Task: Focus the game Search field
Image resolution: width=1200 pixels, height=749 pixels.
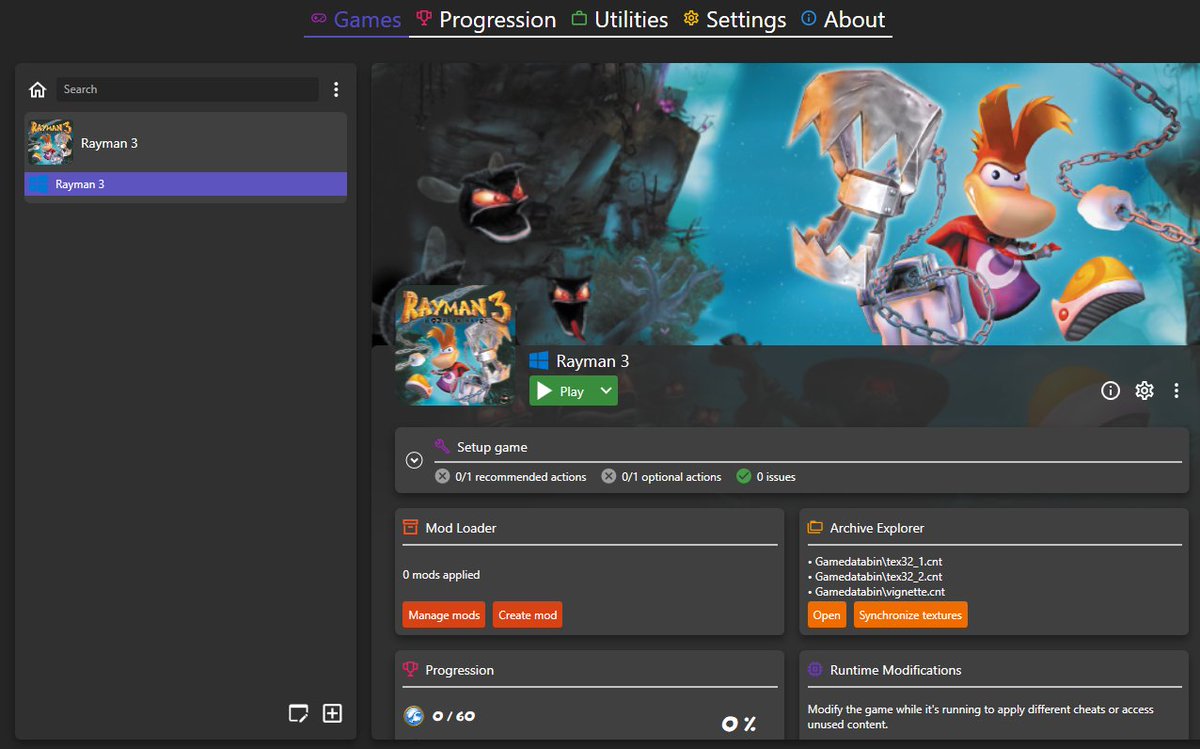Action: coord(187,89)
